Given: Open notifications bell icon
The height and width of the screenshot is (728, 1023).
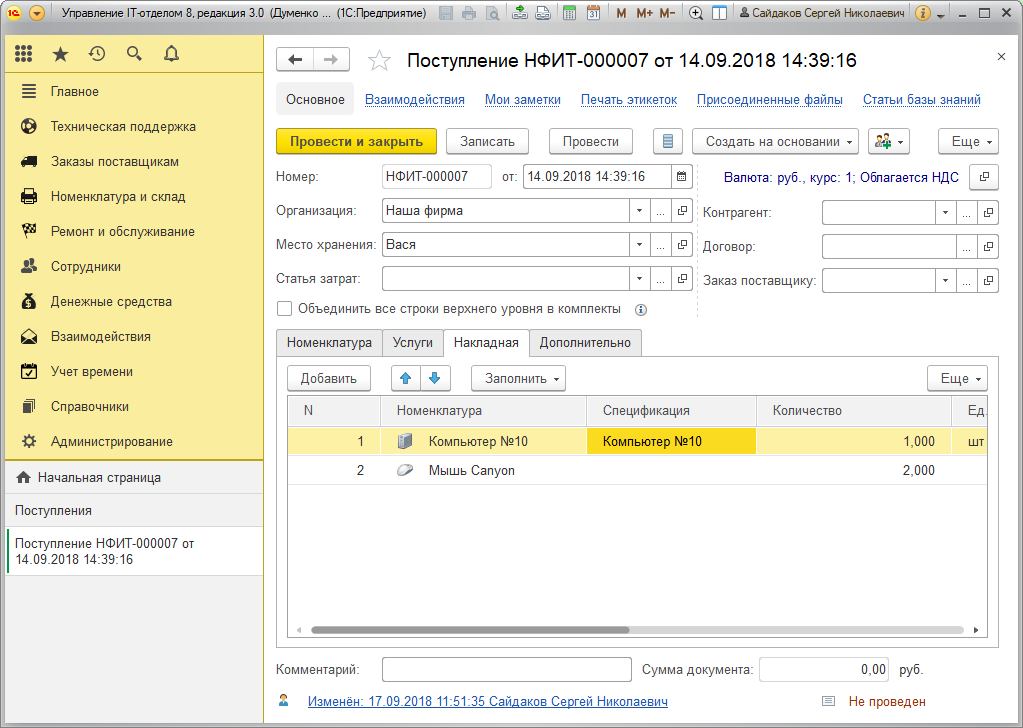Looking at the screenshot, I should 171,54.
